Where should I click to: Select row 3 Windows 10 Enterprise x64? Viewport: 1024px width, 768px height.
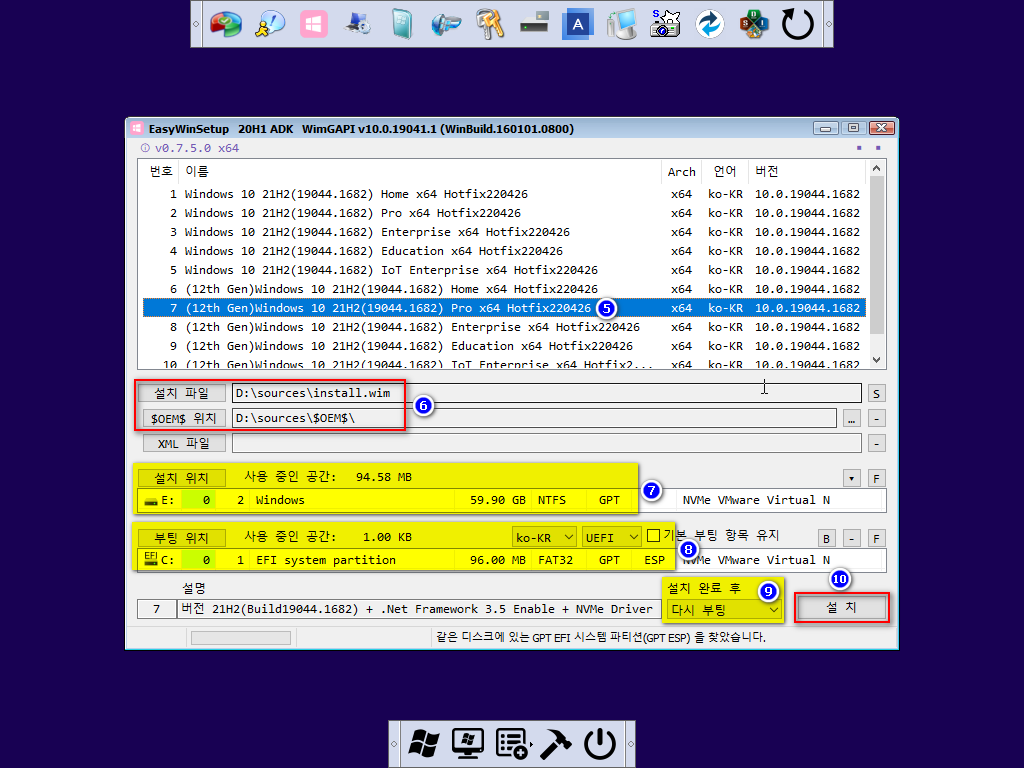coord(504,232)
